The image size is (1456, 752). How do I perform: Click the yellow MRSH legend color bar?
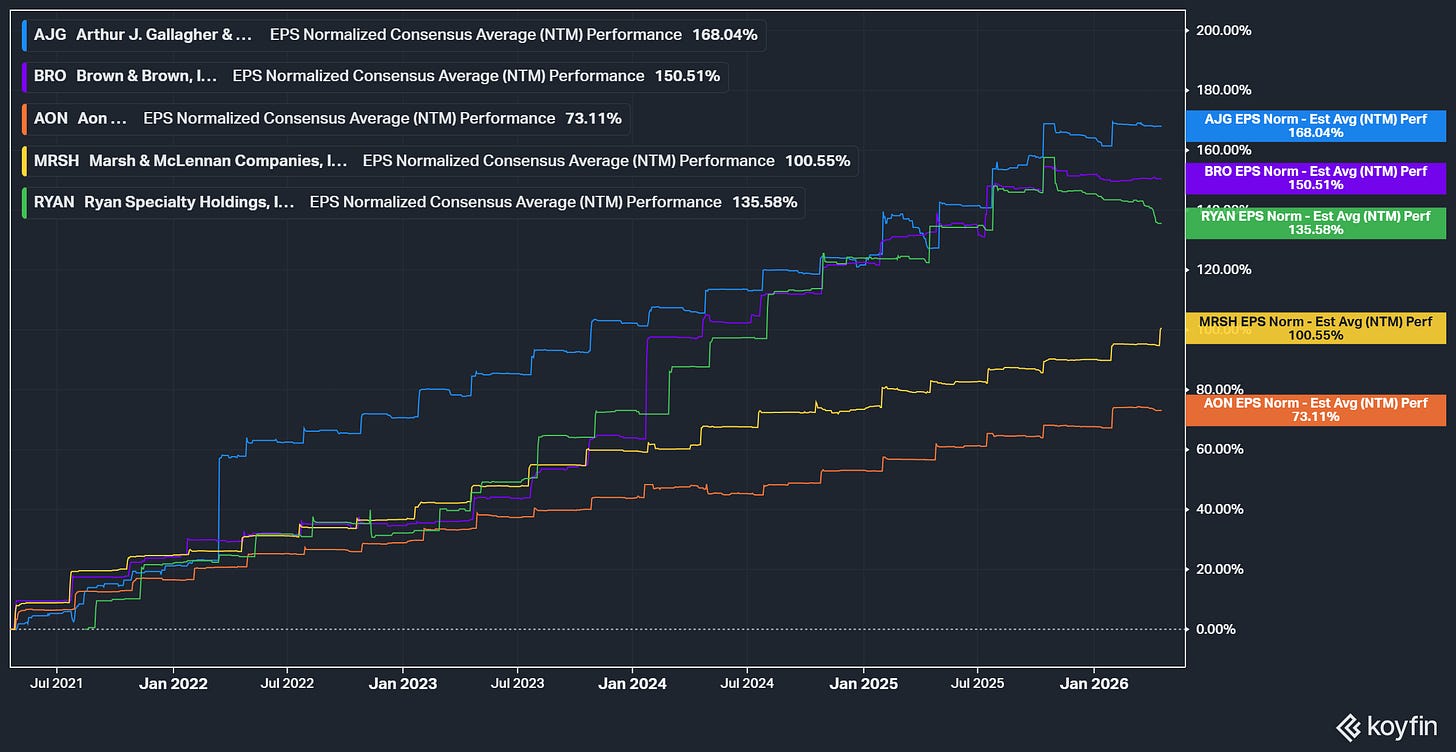pos(24,160)
